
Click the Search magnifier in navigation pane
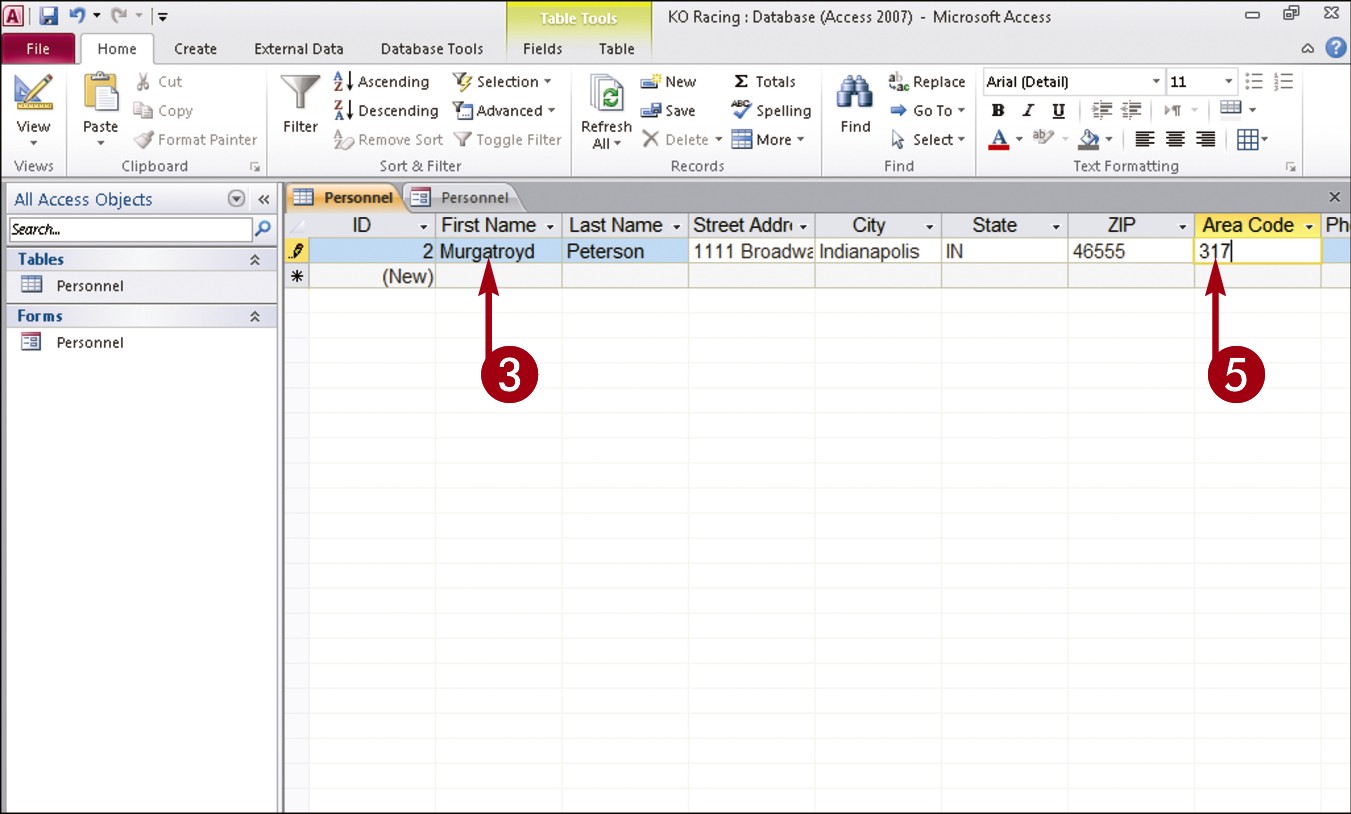pos(263,229)
